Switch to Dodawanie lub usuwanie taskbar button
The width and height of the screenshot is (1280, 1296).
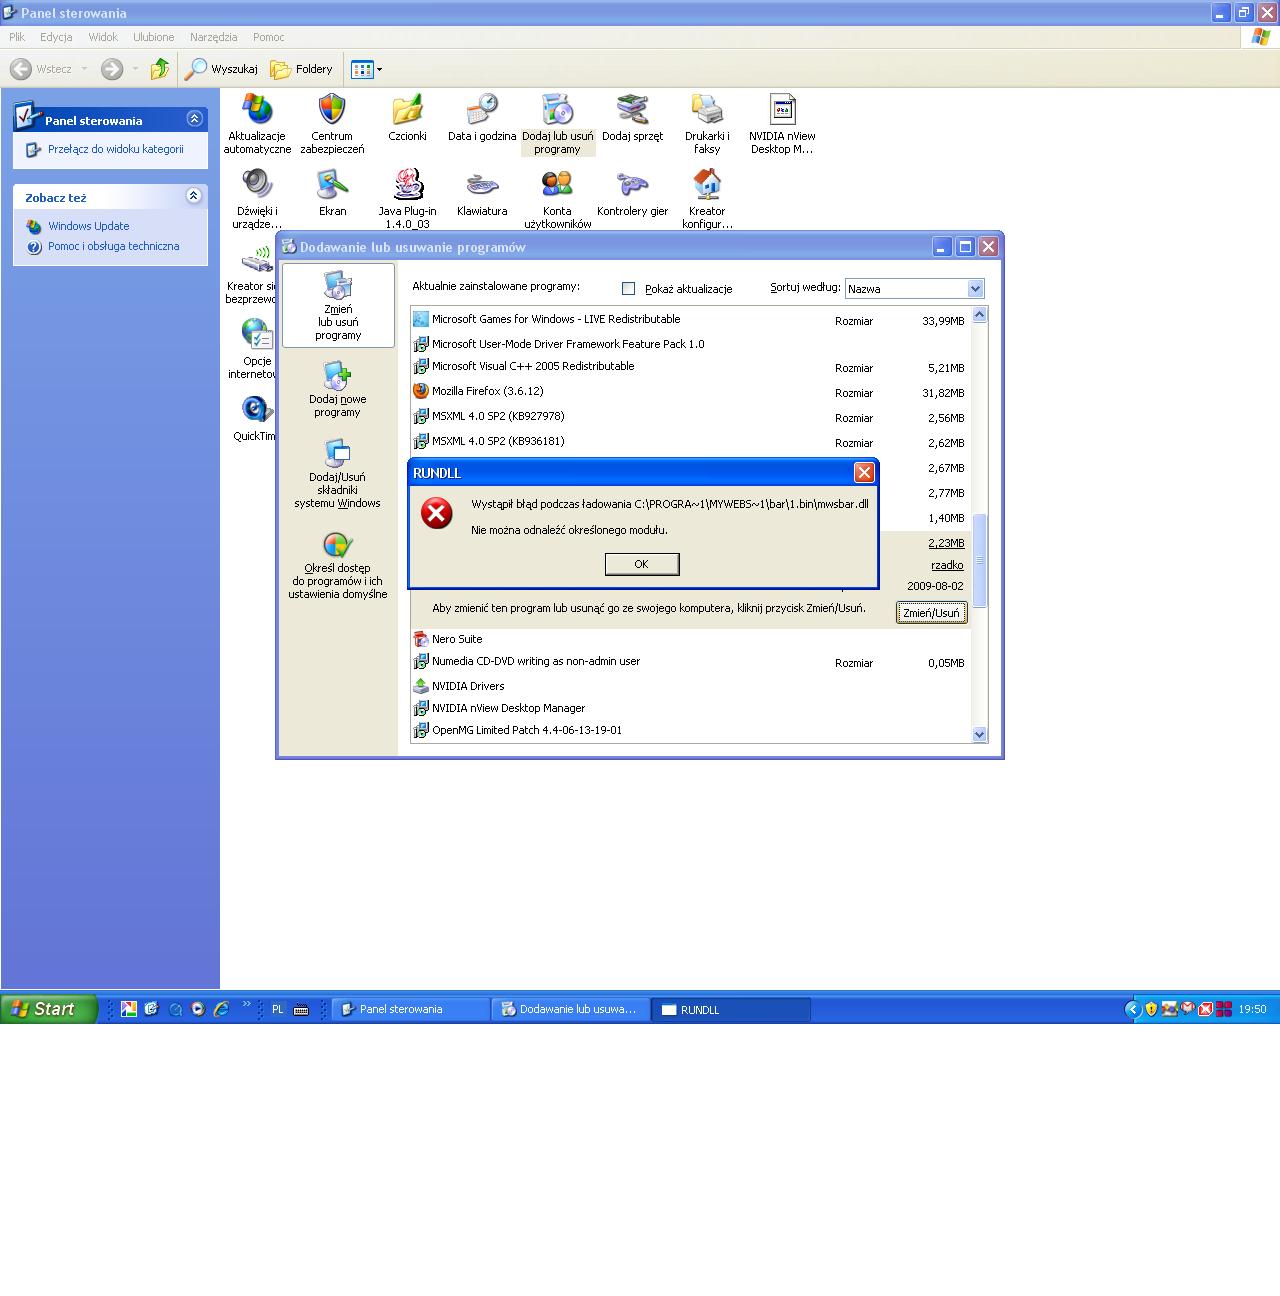(571, 1010)
